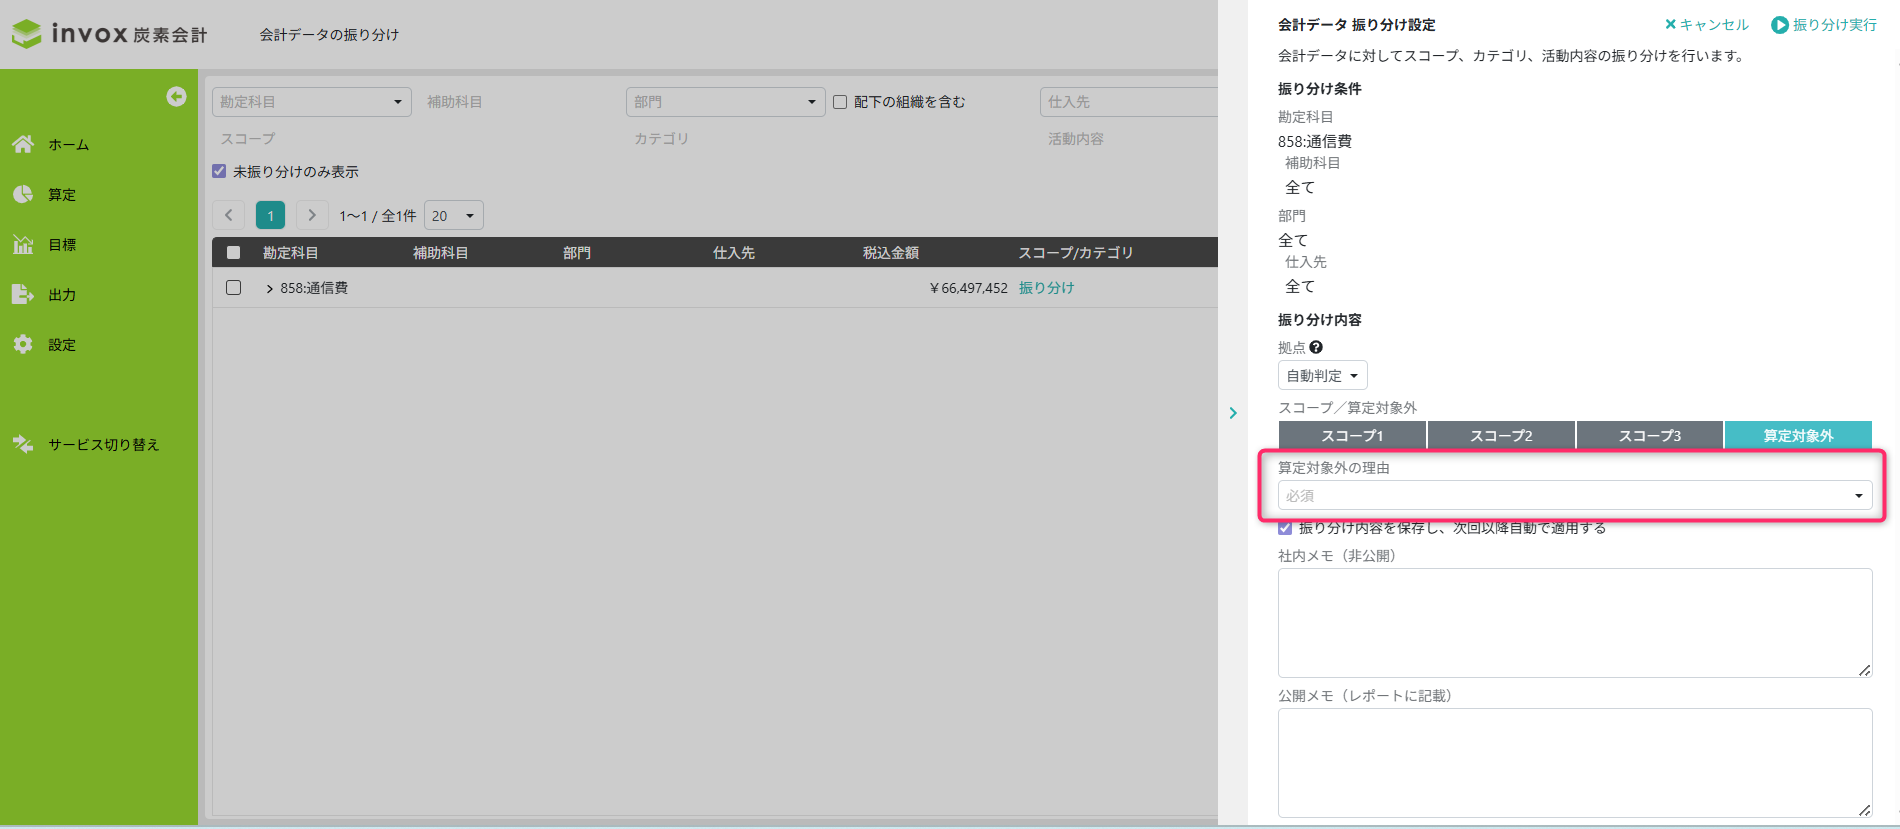The width and height of the screenshot is (1900, 829).
Task: Open the 算定 pie chart icon
Action: (x=23, y=194)
